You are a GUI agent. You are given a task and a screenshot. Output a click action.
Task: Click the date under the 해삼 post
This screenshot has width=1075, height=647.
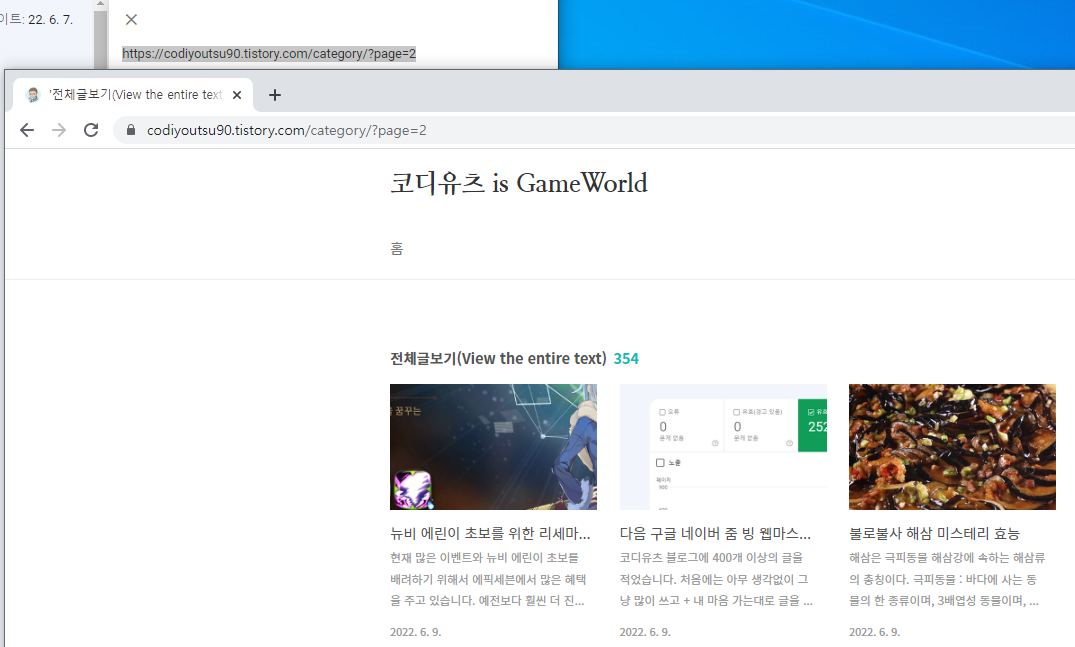coord(874,632)
